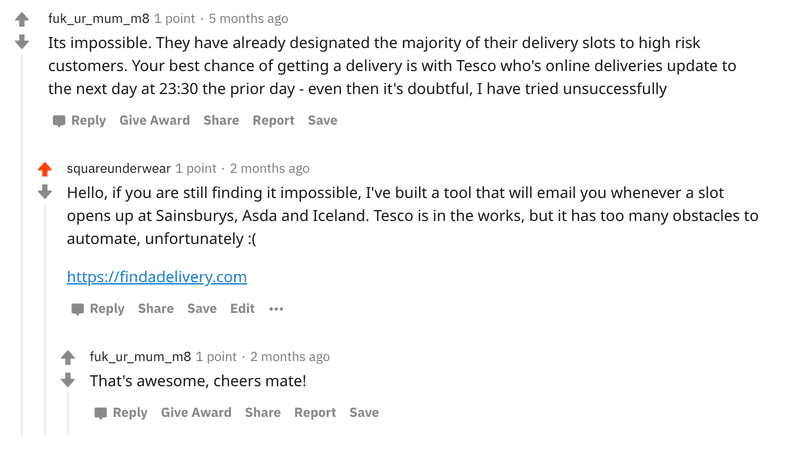Downvote the top fuk_ur_mum_m8 comment

(x=22, y=42)
